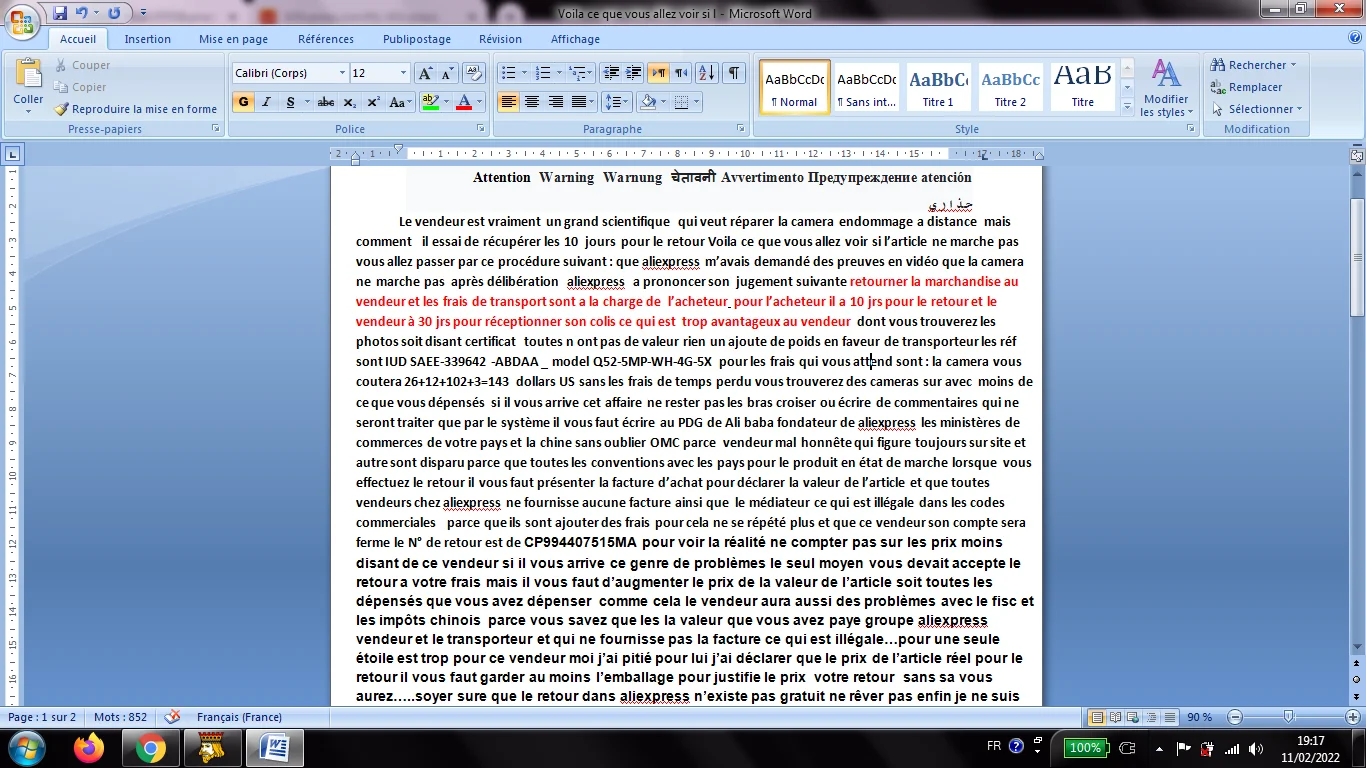The height and width of the screenshot is (768, 1366).
Task: Open the Publipostage tab
Action: tap(416, 39)
